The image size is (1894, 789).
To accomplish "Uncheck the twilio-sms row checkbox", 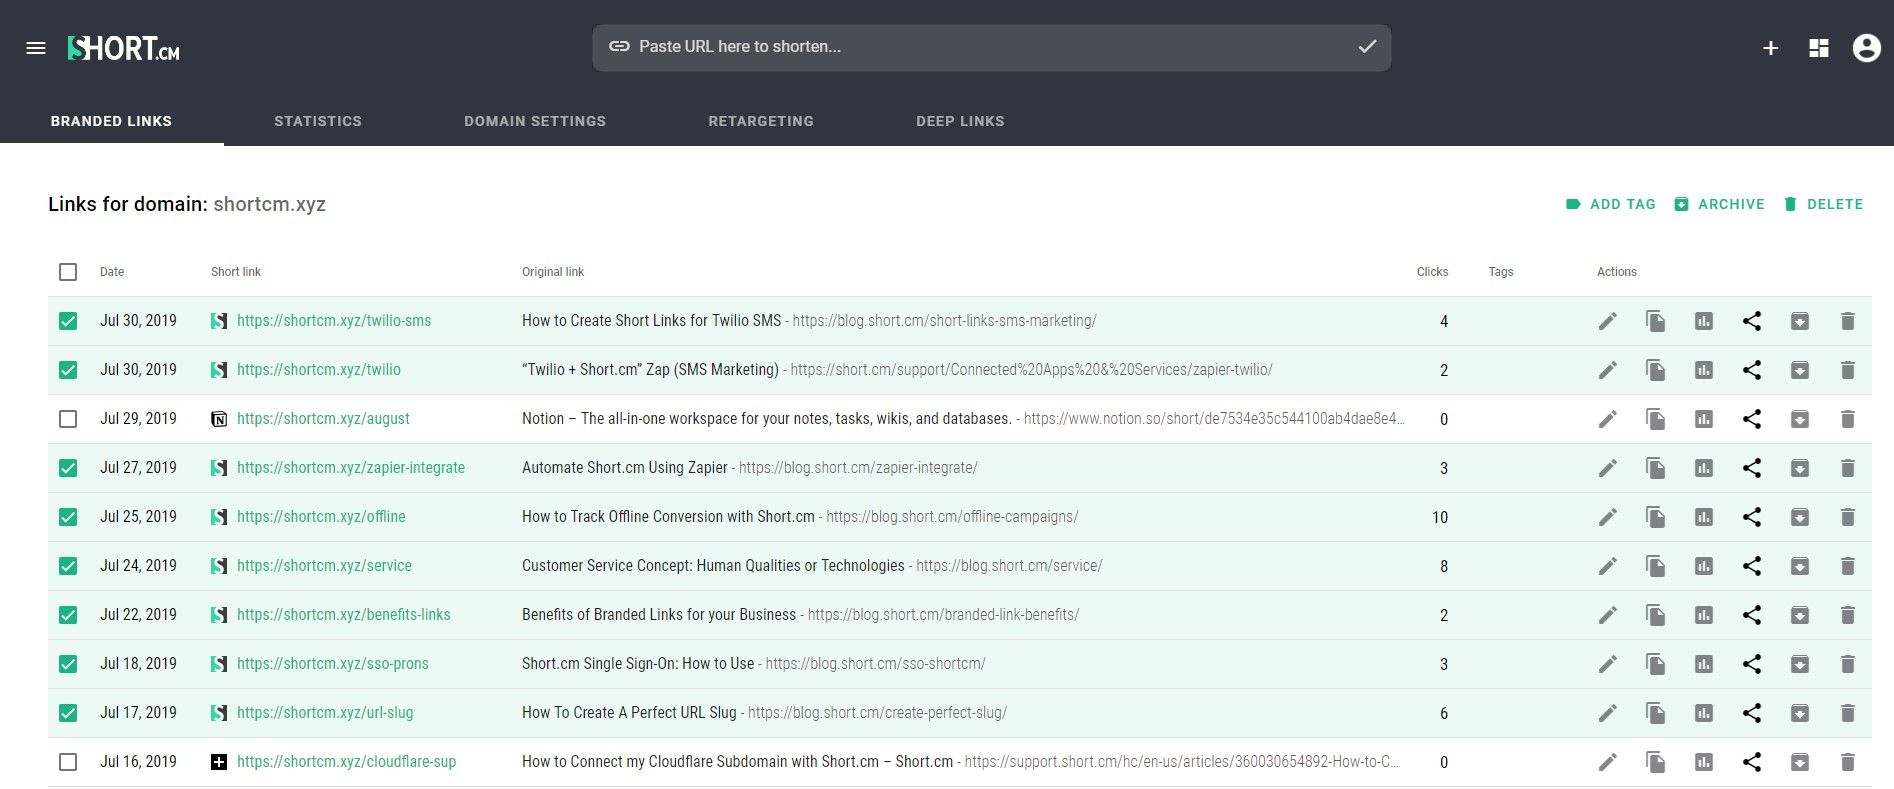I will (x=68, y=321).
